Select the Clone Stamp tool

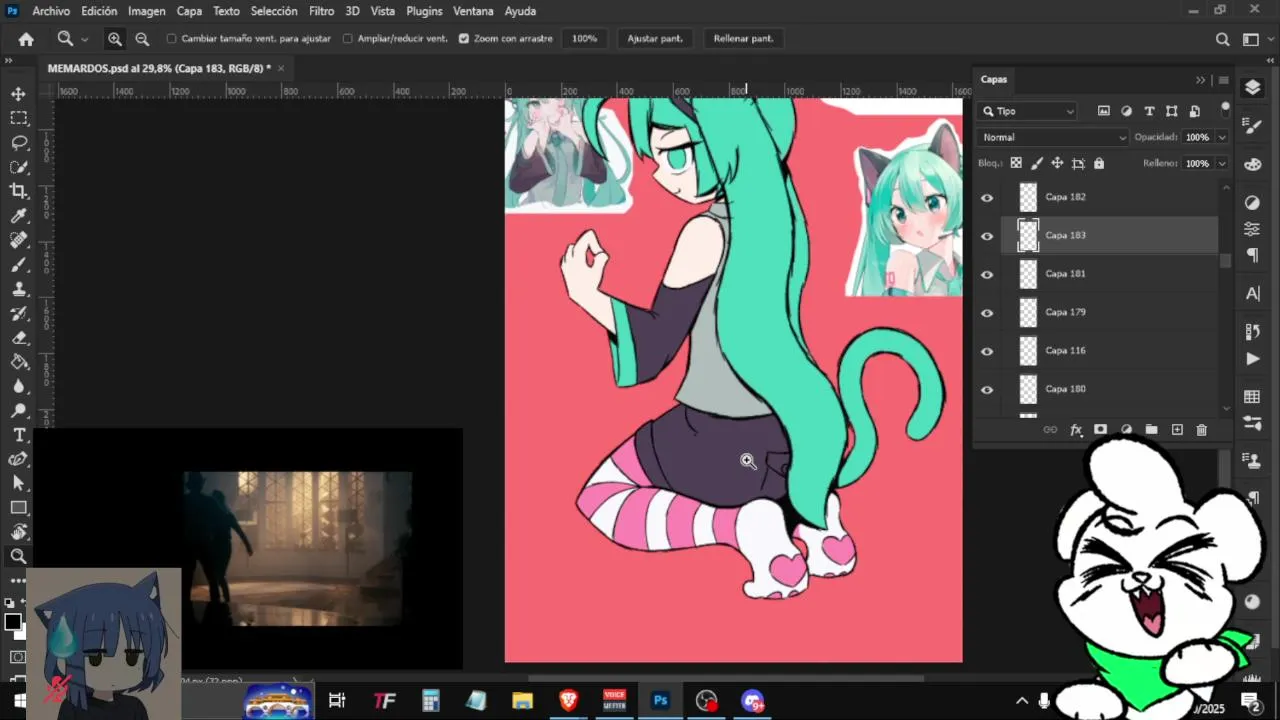tap(19, 289)
